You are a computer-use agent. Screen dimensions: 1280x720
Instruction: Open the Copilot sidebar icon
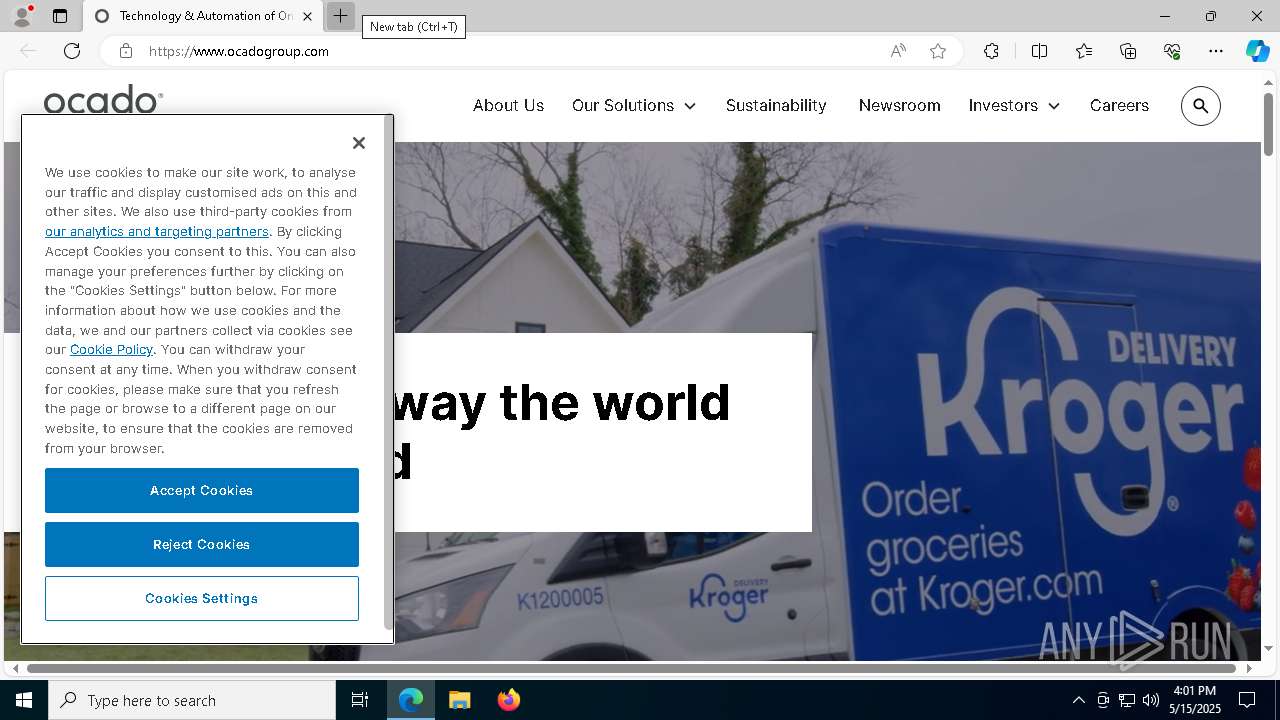click(1257, 51)
